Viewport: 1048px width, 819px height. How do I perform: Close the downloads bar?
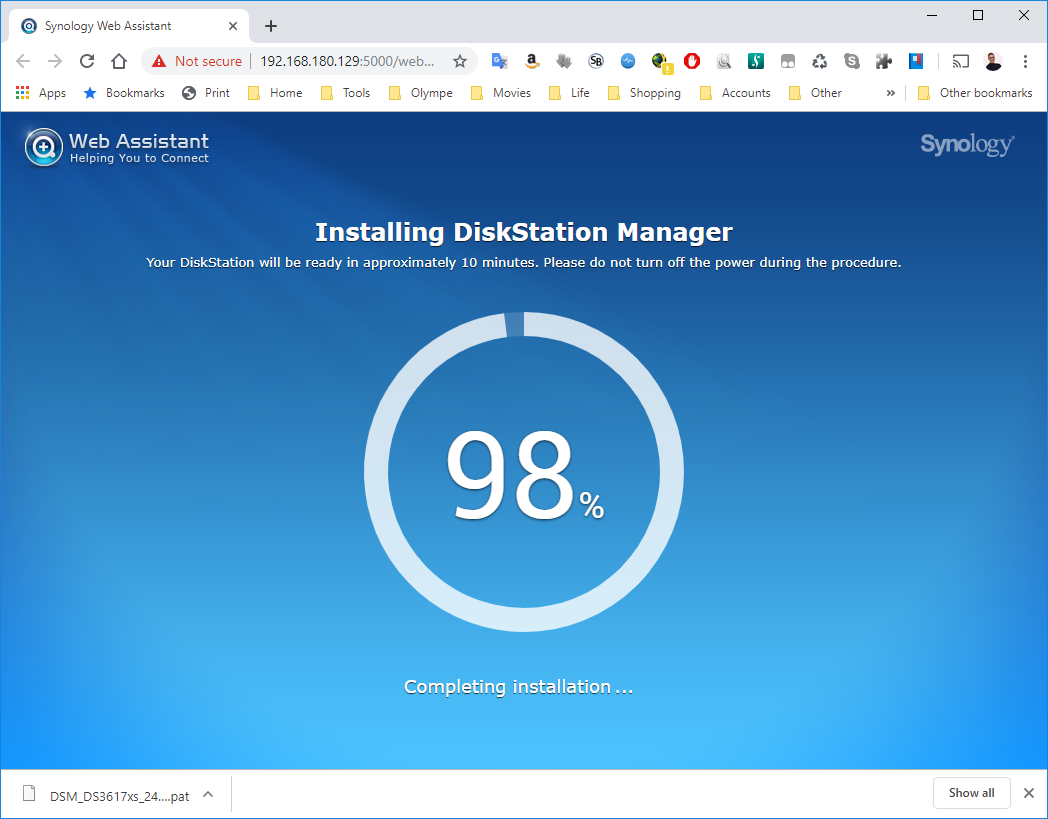(1029, 794)
